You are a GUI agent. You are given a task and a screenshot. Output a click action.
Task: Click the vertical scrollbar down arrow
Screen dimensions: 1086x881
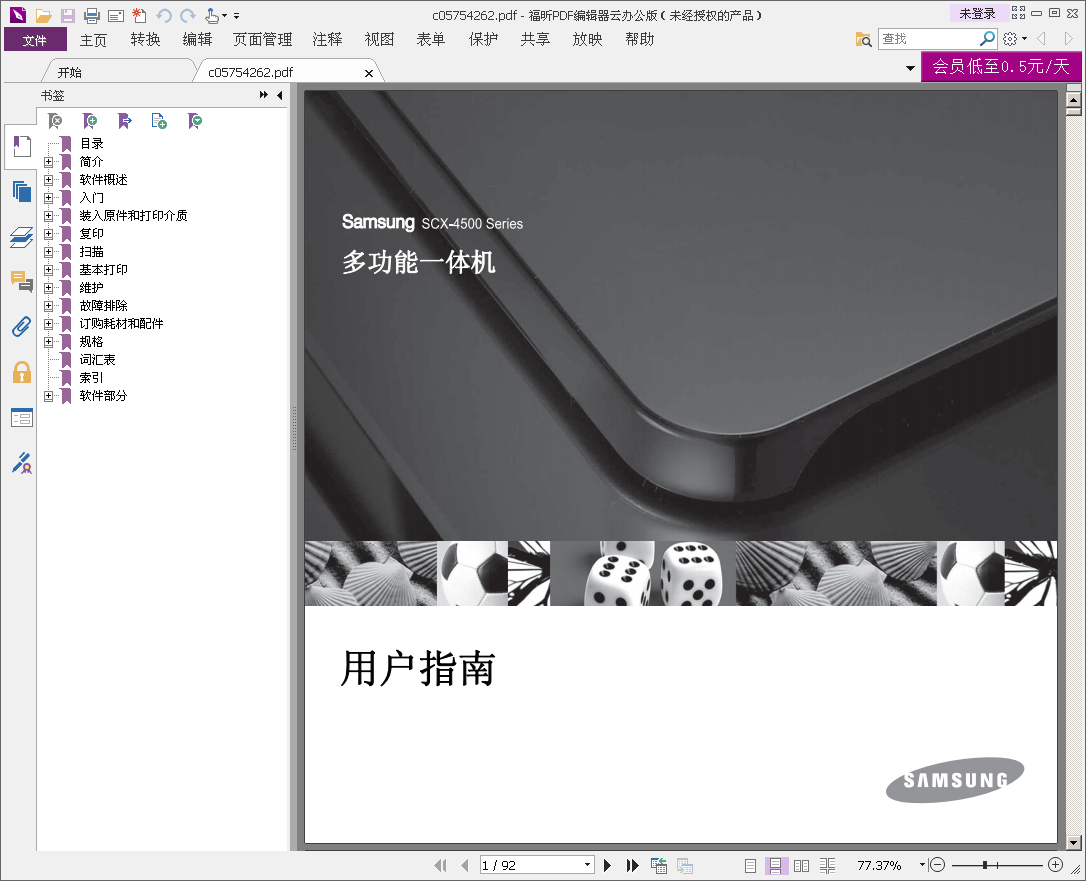click(x=1074, y=842)
